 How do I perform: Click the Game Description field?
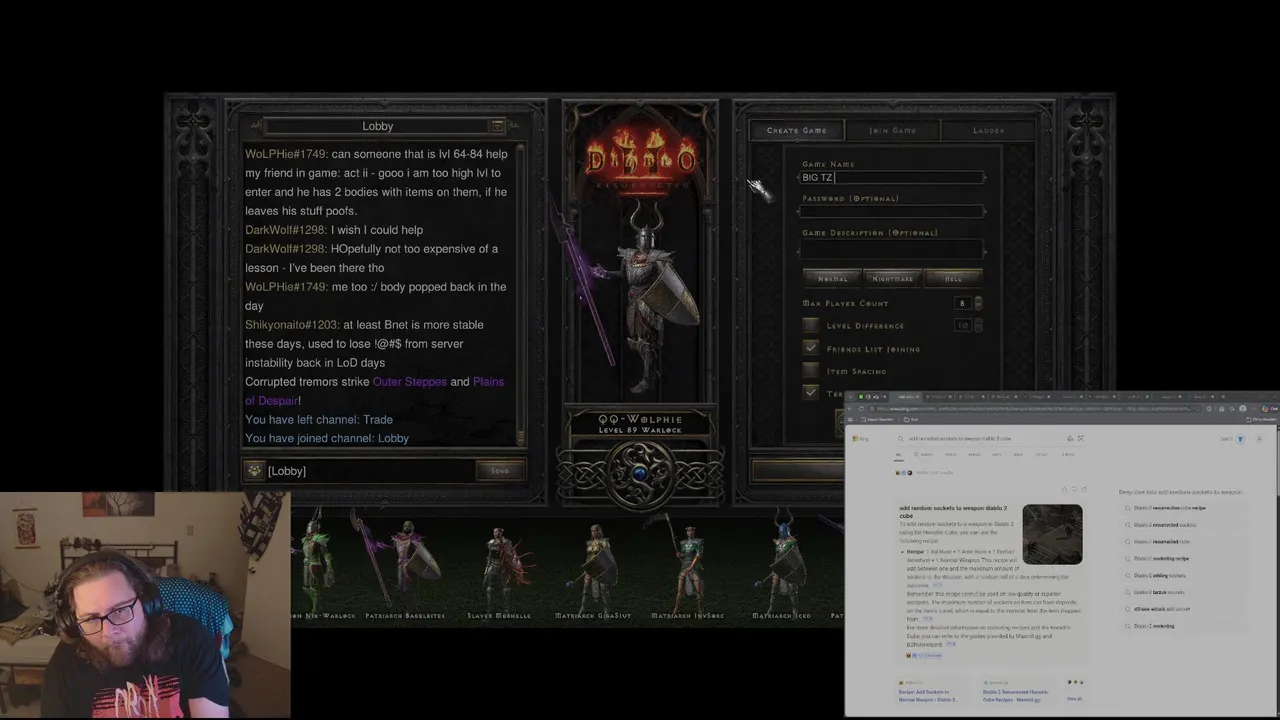(x=892, y=249)
